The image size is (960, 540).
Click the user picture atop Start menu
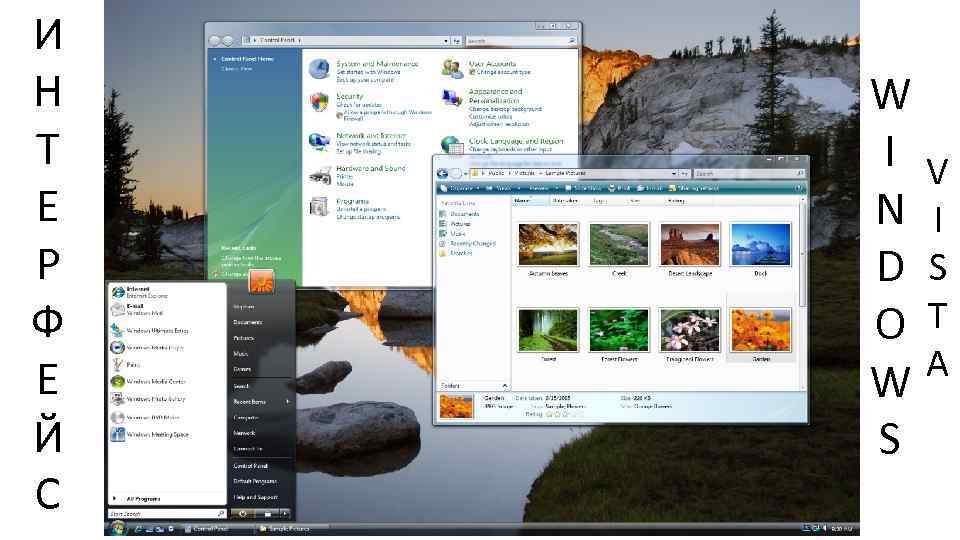pos(261,282)
